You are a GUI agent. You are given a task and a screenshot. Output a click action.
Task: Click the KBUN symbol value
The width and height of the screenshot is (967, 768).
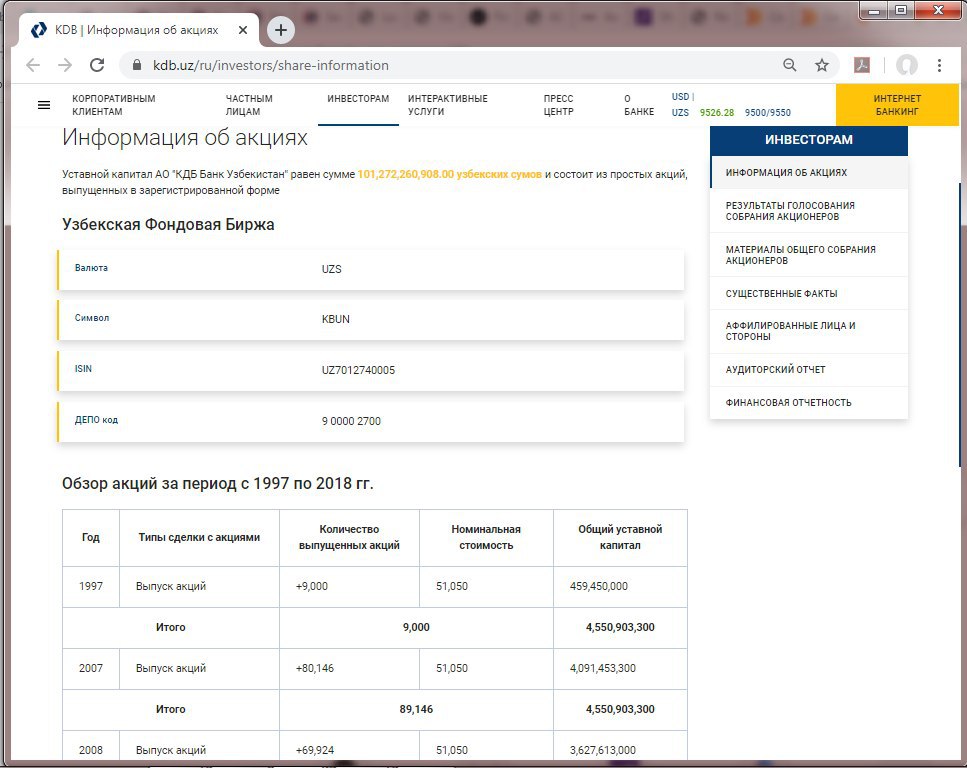point(335,320)
